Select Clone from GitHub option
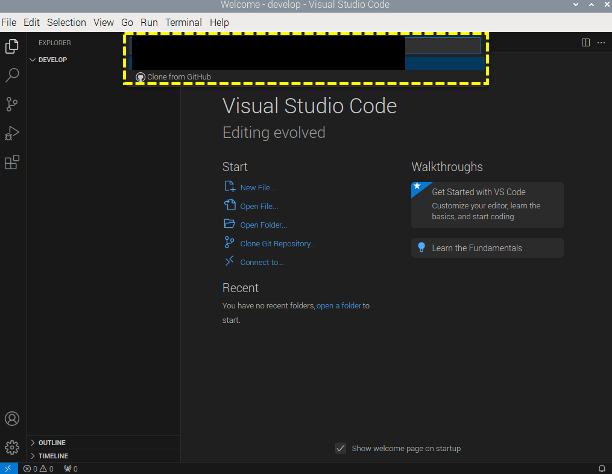Screen dimensions: 612x474 coord(307,77)
